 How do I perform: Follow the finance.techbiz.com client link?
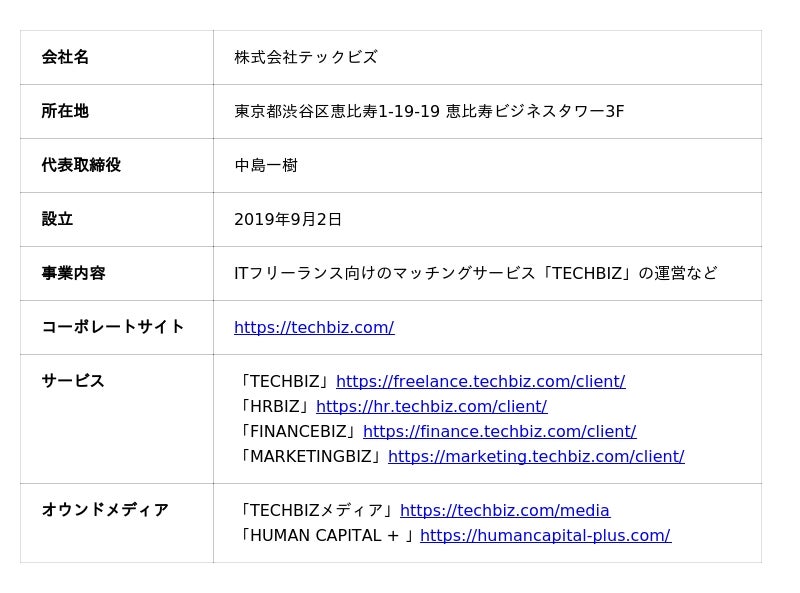(499, 431)
